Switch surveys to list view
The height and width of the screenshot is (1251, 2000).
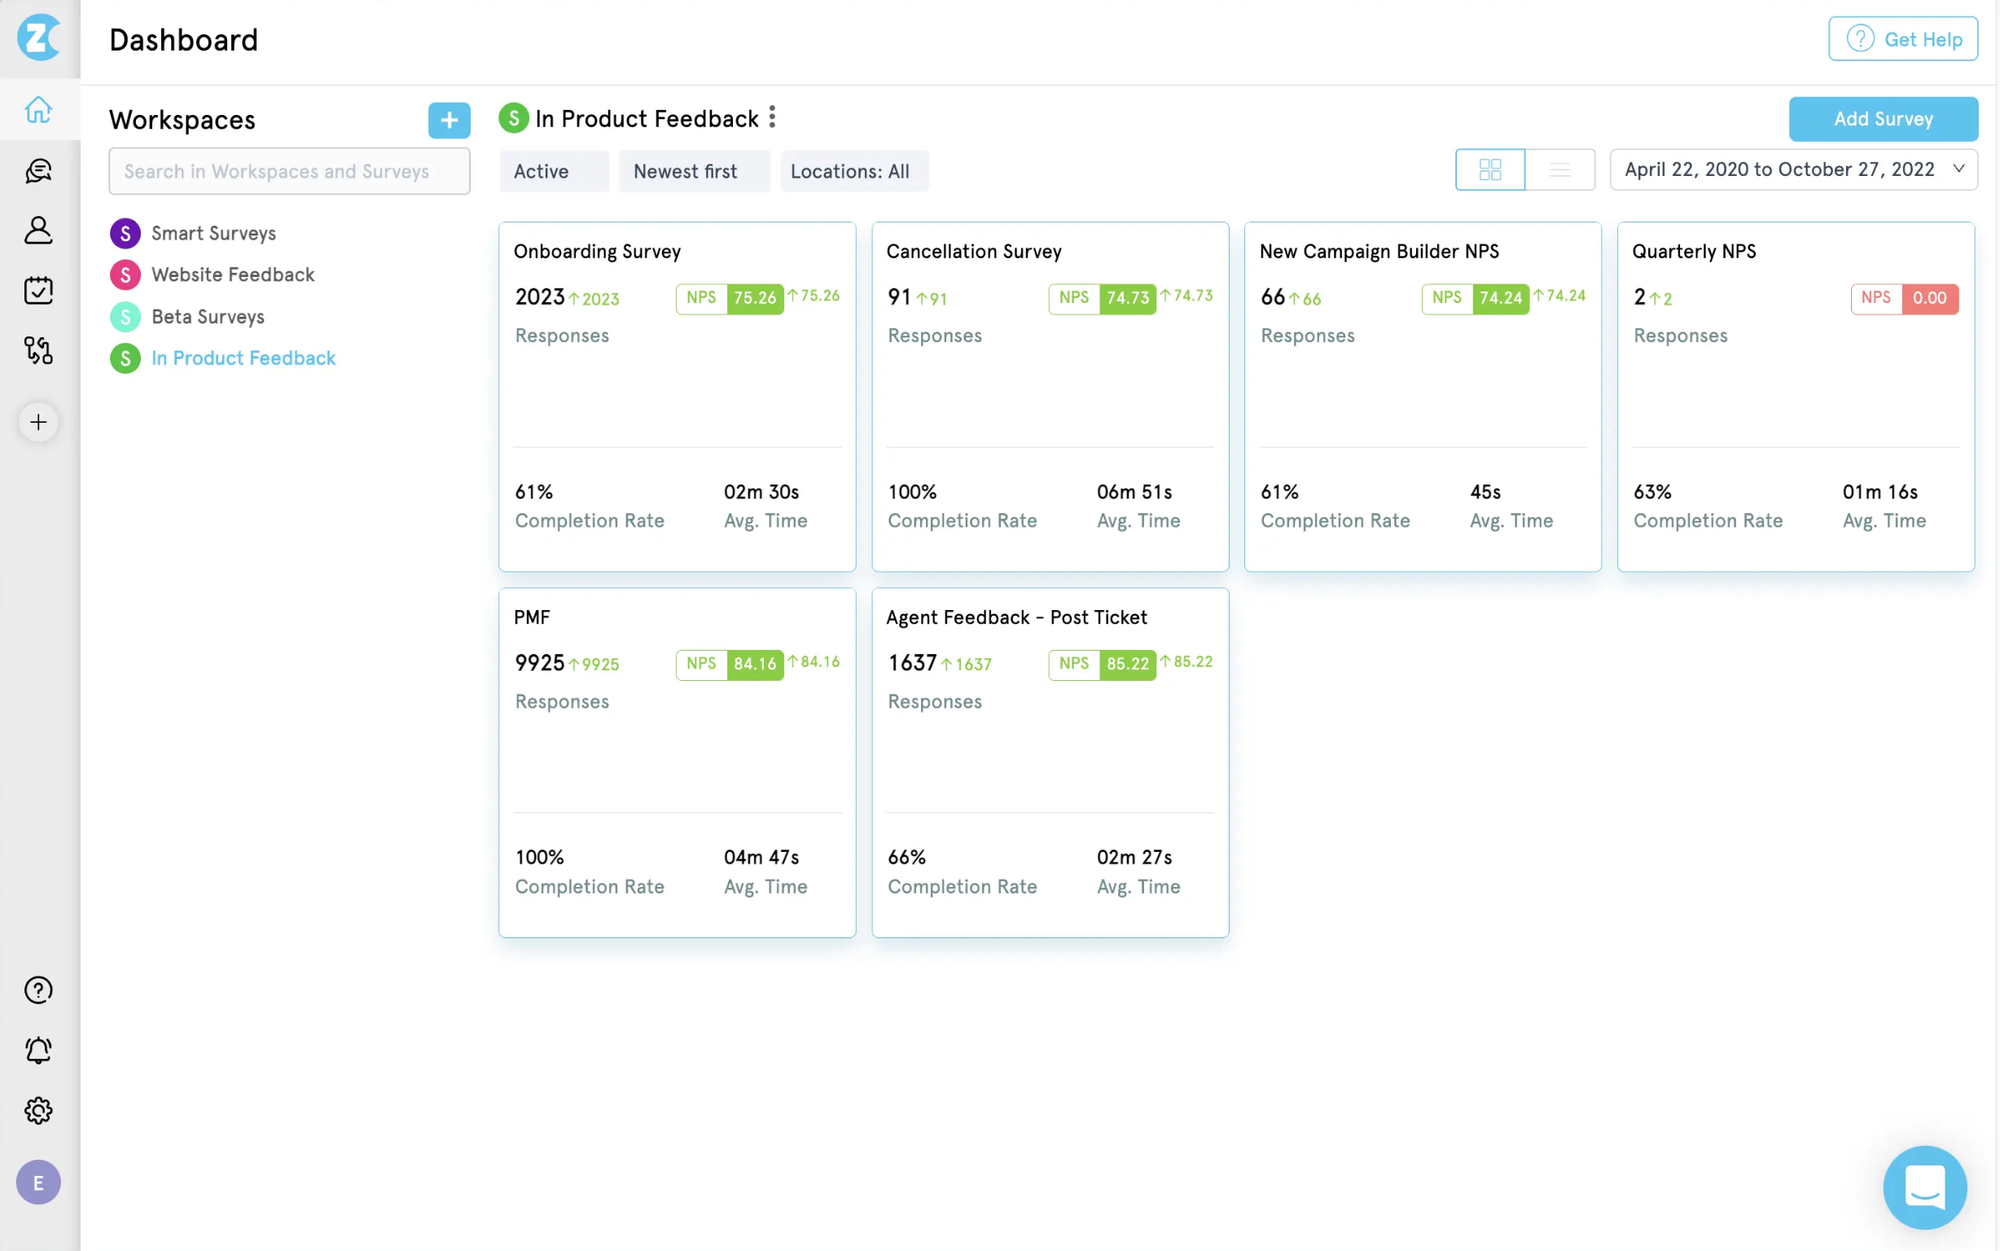pyautogui.click(x=1559, y=169)
